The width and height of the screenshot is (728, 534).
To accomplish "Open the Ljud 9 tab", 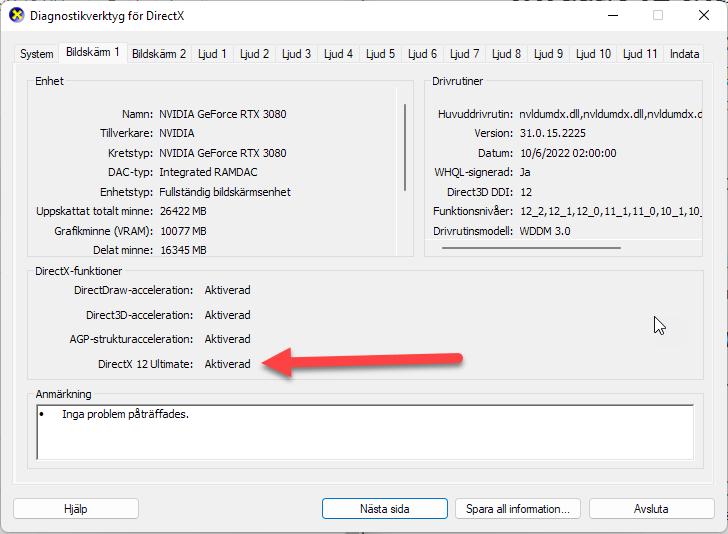I will [x=548, y=54].
